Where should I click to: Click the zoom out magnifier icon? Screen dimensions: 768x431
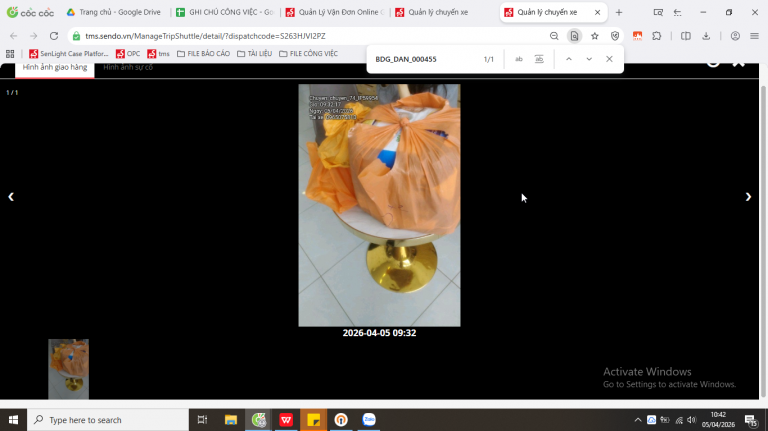(x=554, y=36)
